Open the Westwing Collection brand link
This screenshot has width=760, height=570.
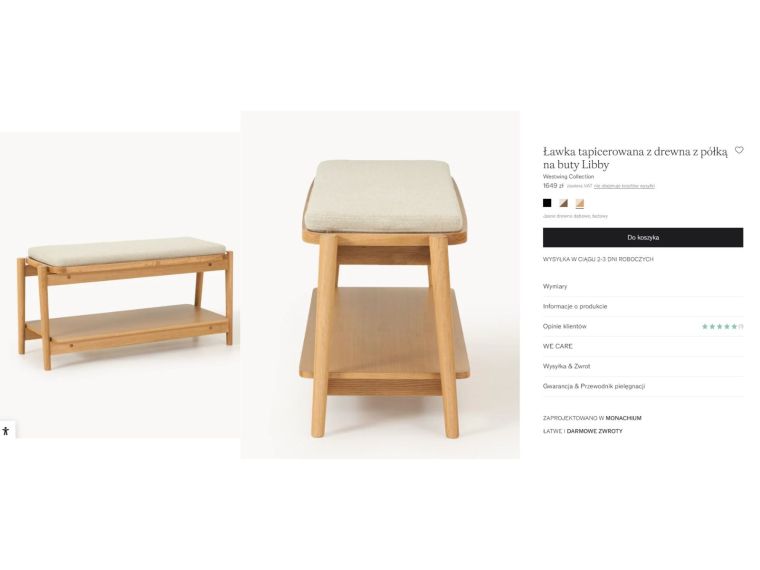coord(568,176)
